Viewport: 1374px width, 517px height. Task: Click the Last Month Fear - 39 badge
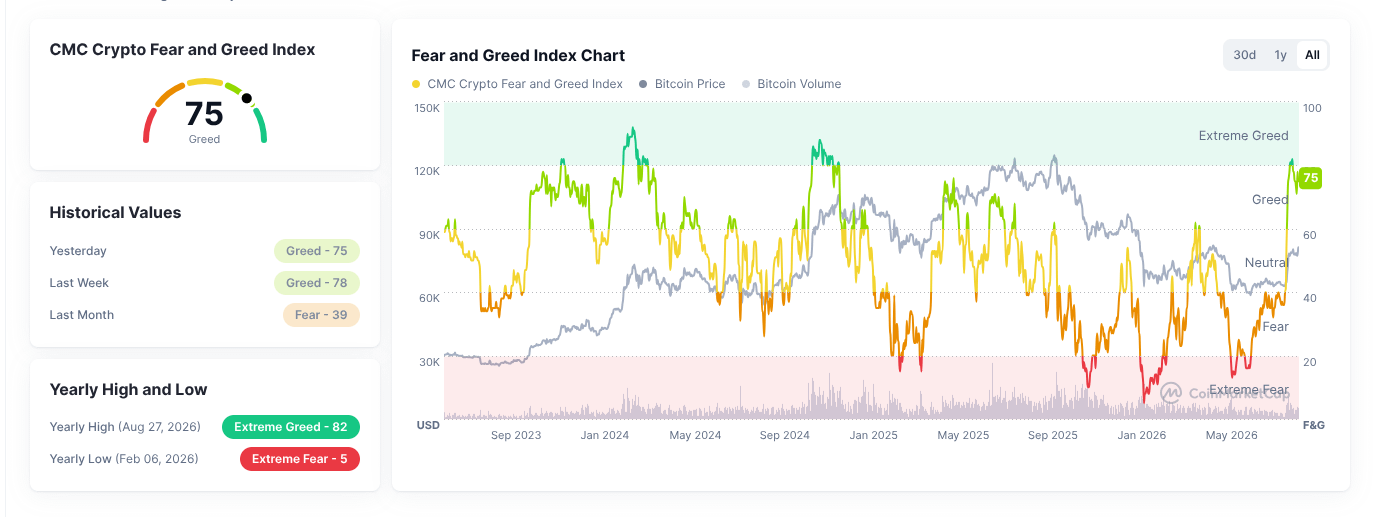pyautogui.click(x=321, y=315)
